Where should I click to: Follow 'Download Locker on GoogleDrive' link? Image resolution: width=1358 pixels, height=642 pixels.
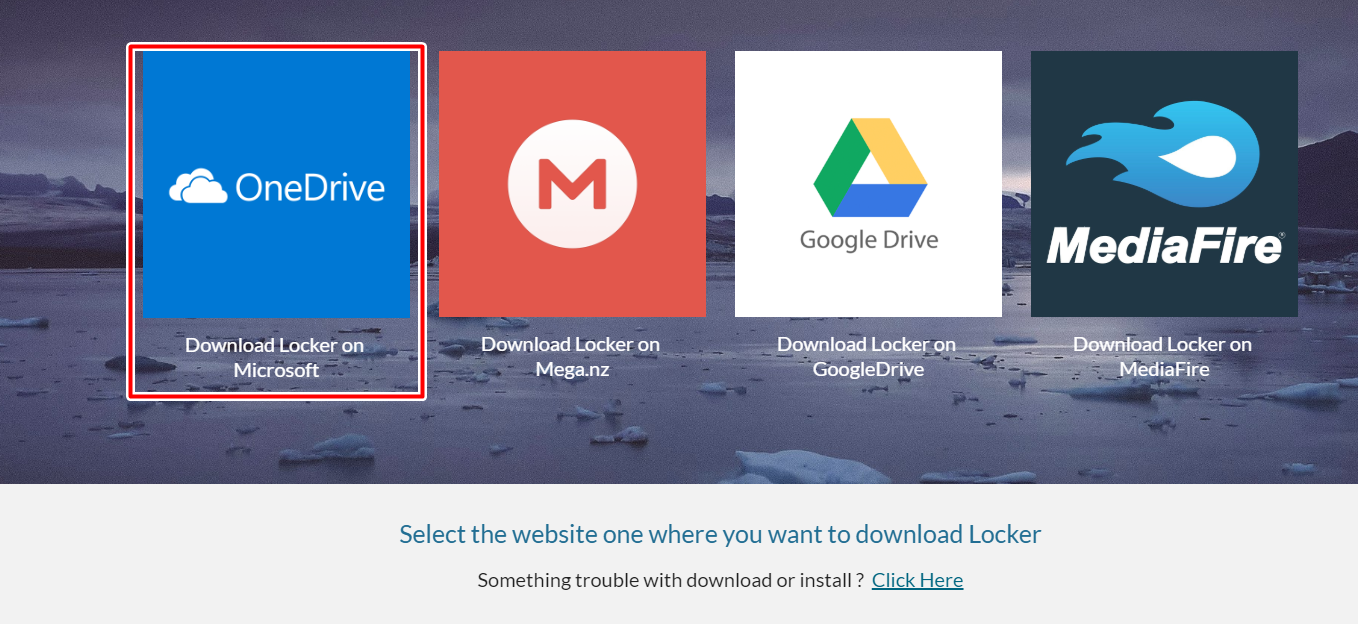pos(867,357)
